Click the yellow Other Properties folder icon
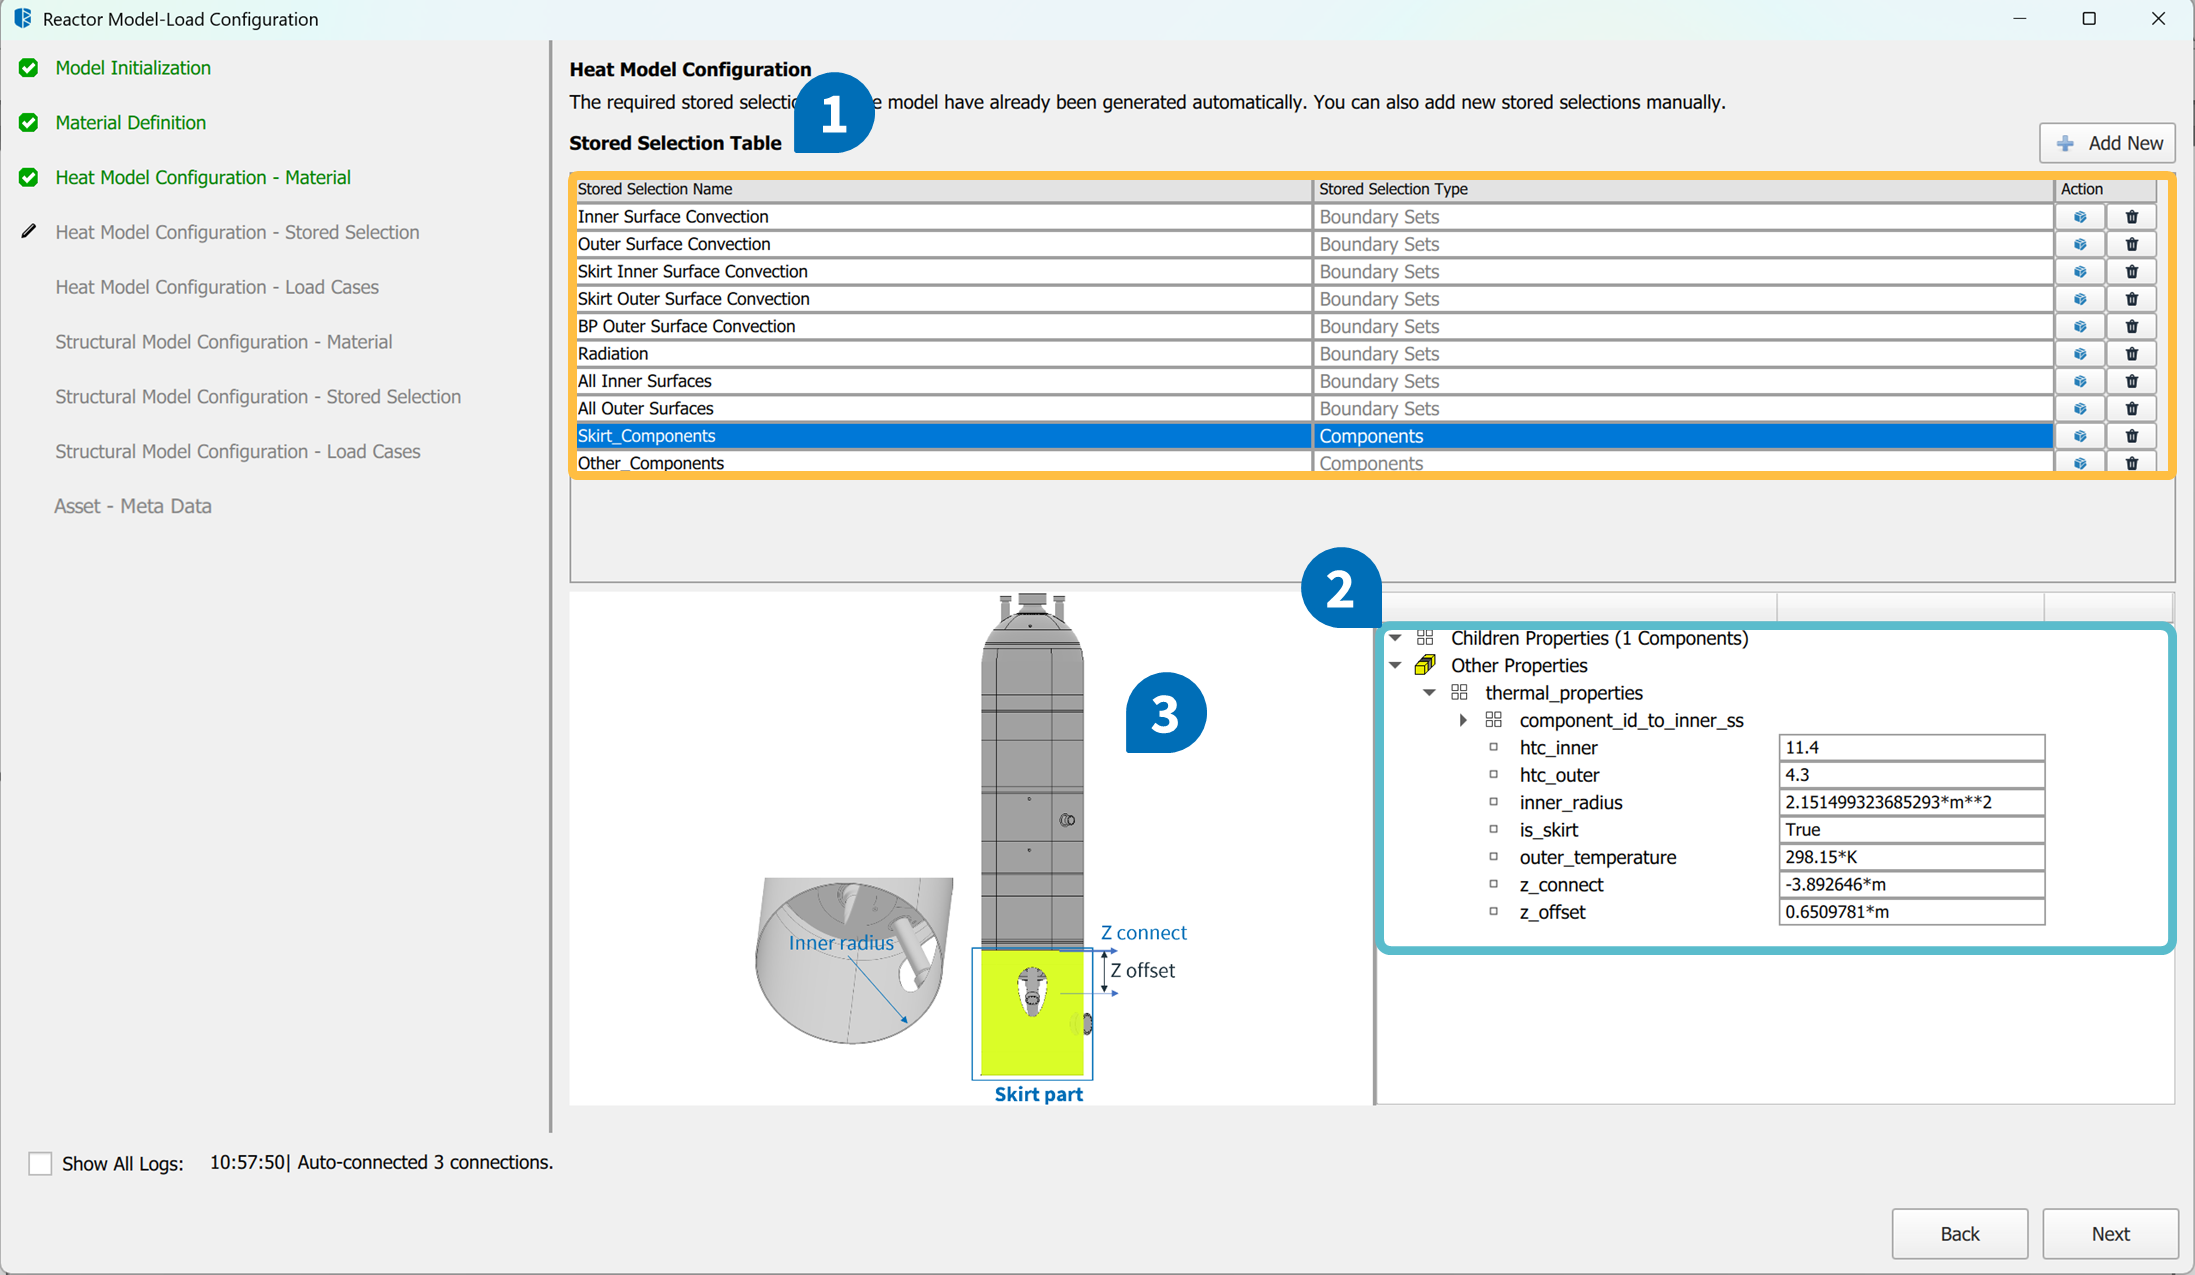 (x=1425, y=665)
